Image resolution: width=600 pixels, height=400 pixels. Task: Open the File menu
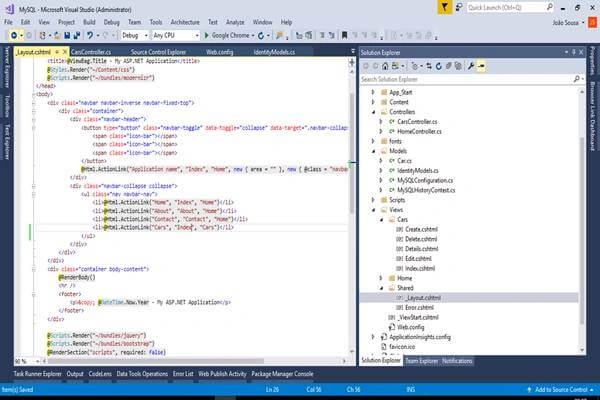8,22
